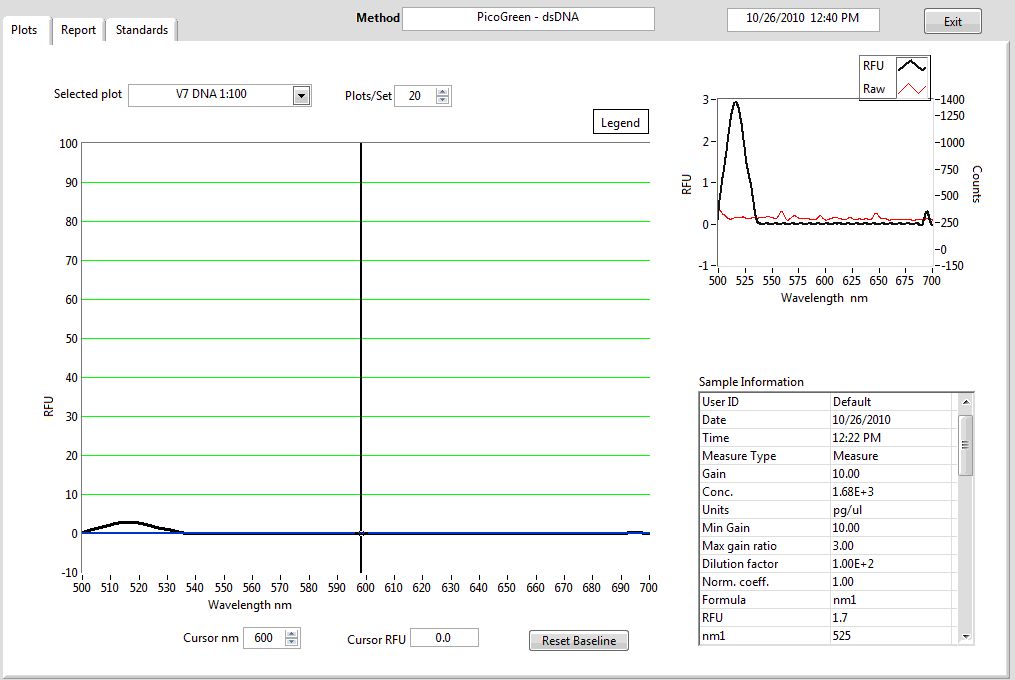This screenshot has height=680, width=1015.
Task: Open the Selected plot dropdown arrow
Action: pyautogui.click(x=301, y=95)
